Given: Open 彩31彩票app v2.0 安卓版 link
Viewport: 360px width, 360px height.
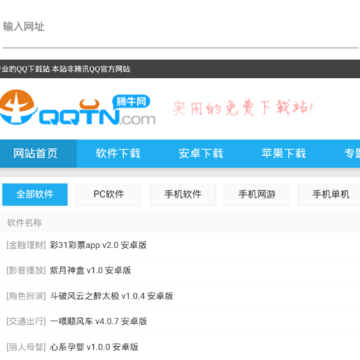Looking at the screenshot, I should coord(98,245).
